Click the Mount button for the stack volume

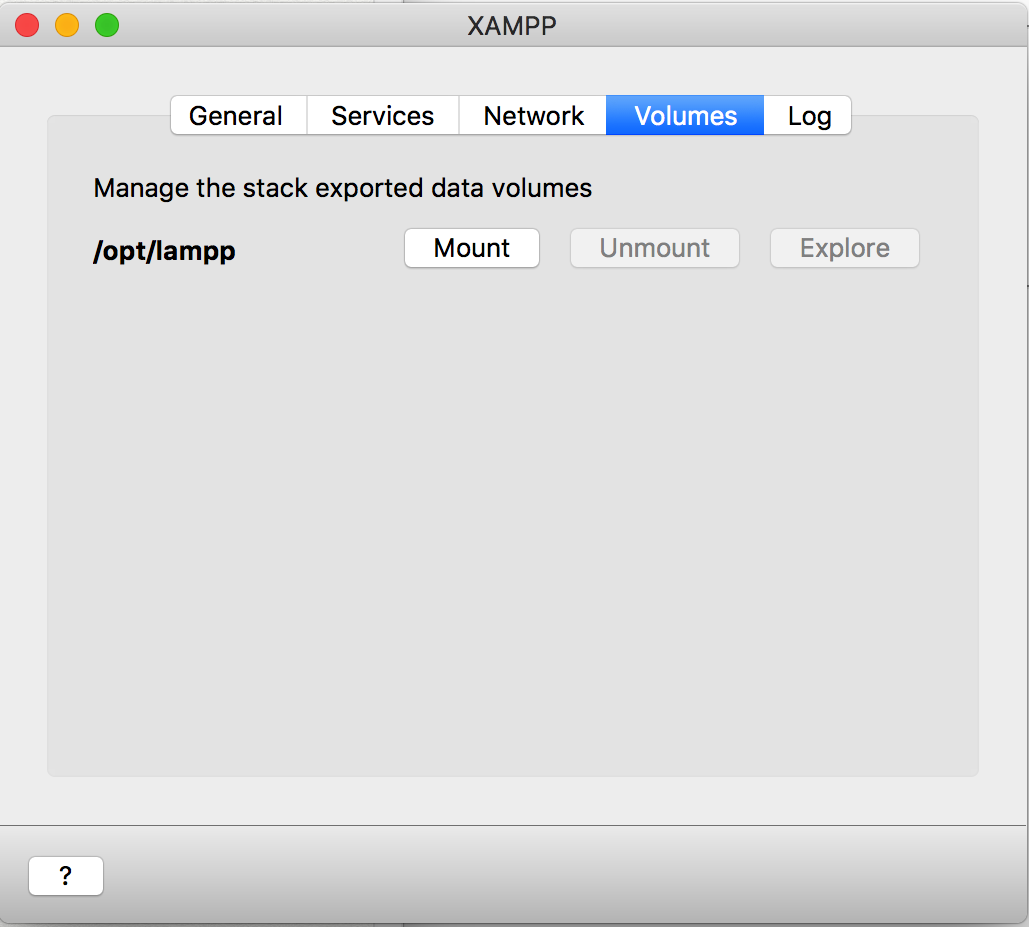(471, 248)
